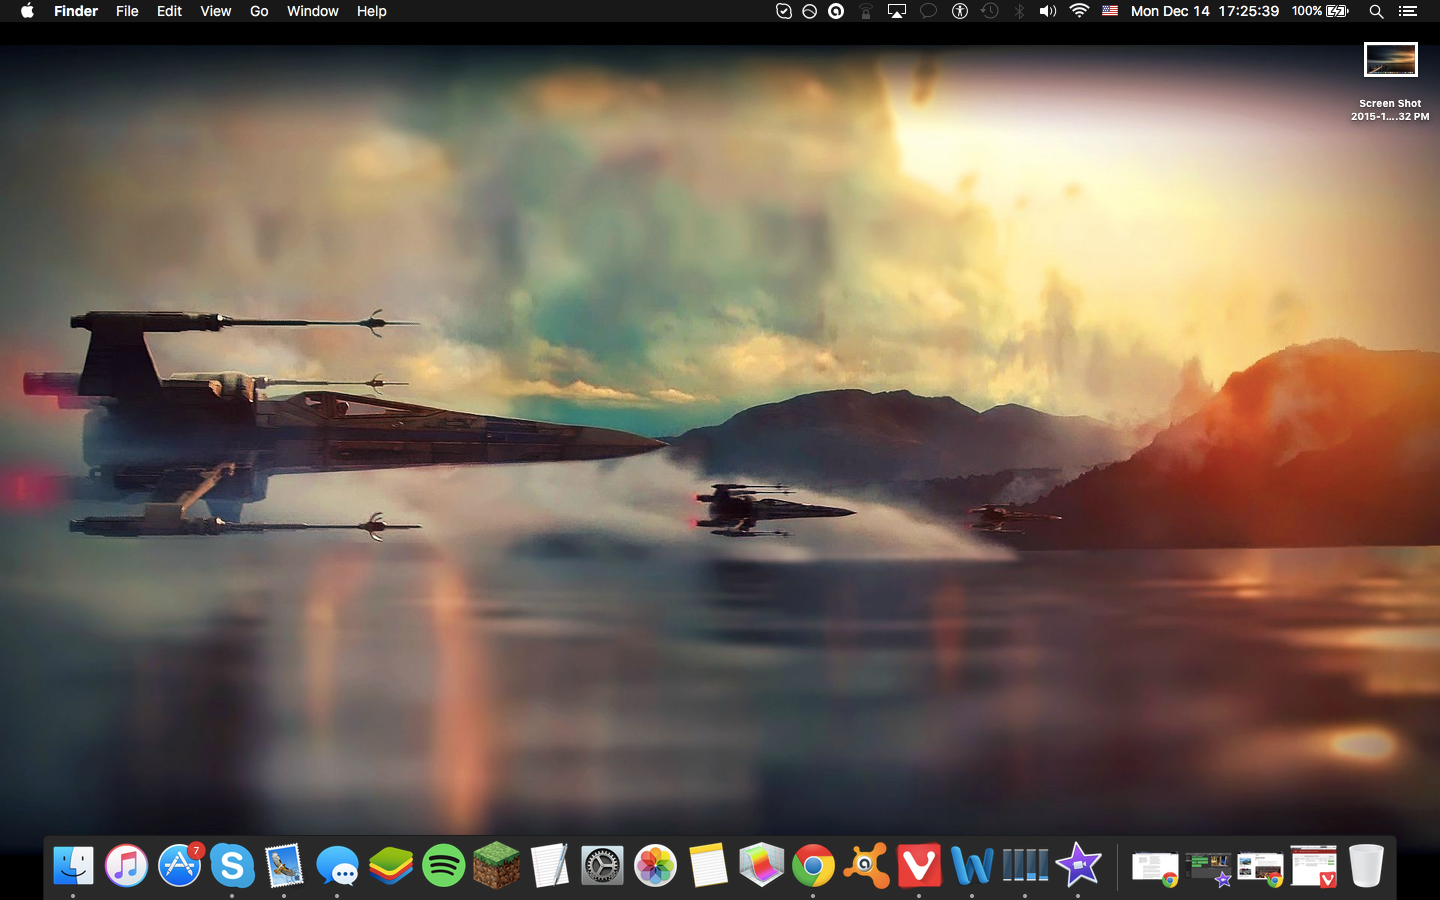Launch Vivaldi browser app icon in dock
Screen dimensions: 1440x900
[919, 865]
